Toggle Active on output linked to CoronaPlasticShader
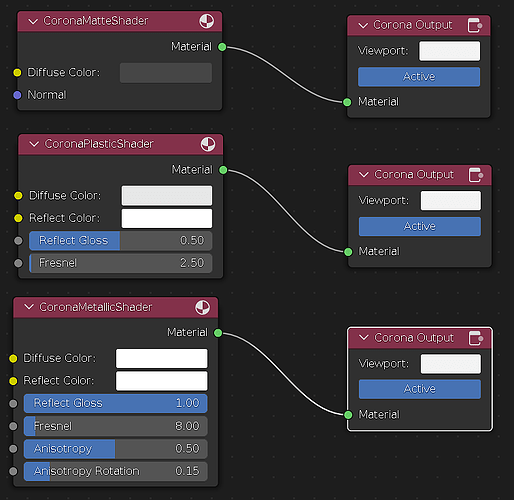The image size is (514, 500). (420, 226)
